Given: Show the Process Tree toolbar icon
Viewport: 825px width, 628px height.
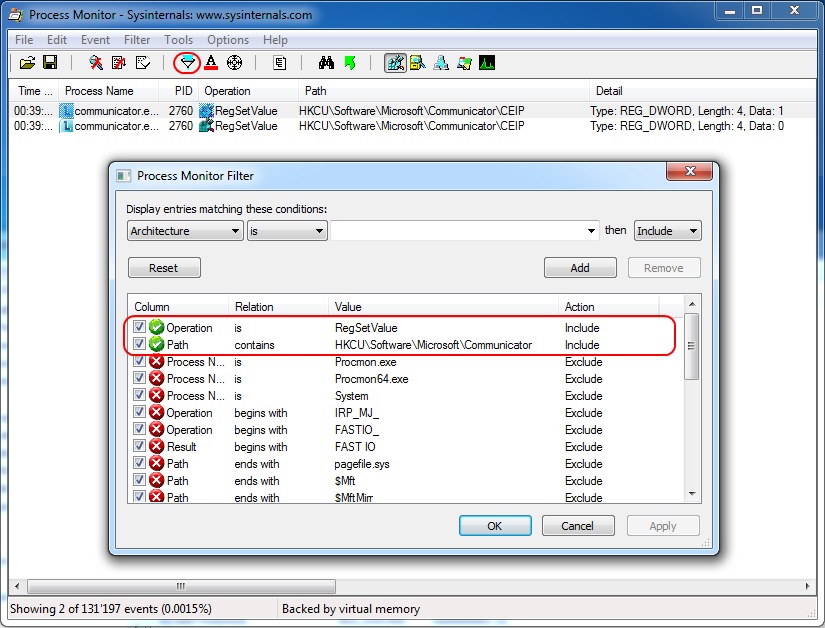Looking at the screenshot, I should pos(279,63).
